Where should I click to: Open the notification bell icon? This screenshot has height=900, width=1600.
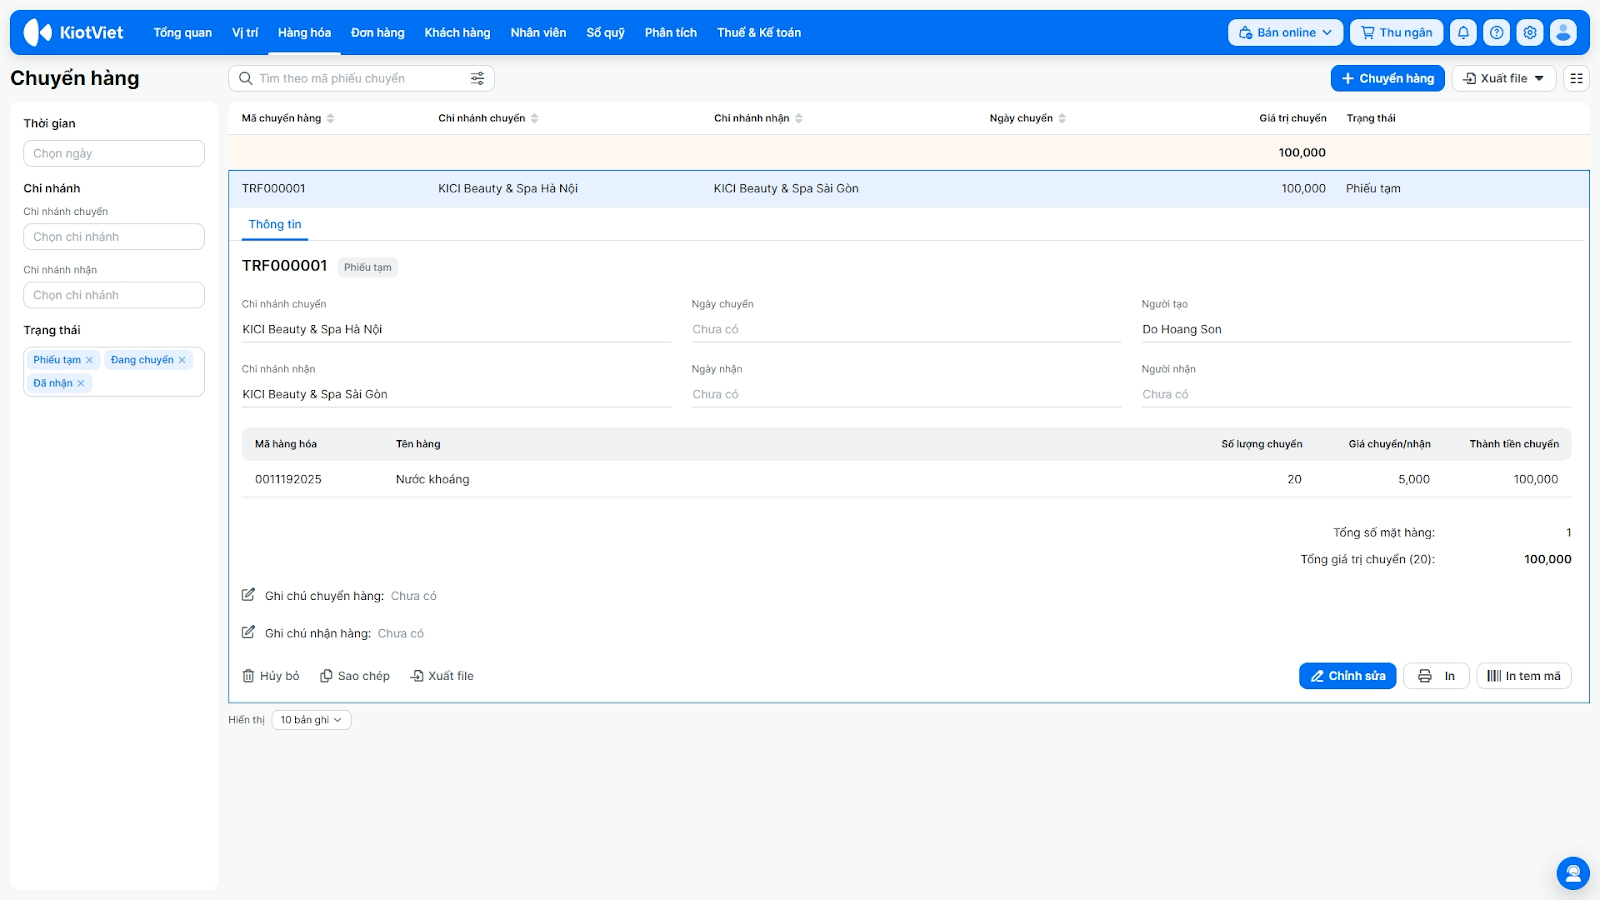click(x=1463, y=33)
